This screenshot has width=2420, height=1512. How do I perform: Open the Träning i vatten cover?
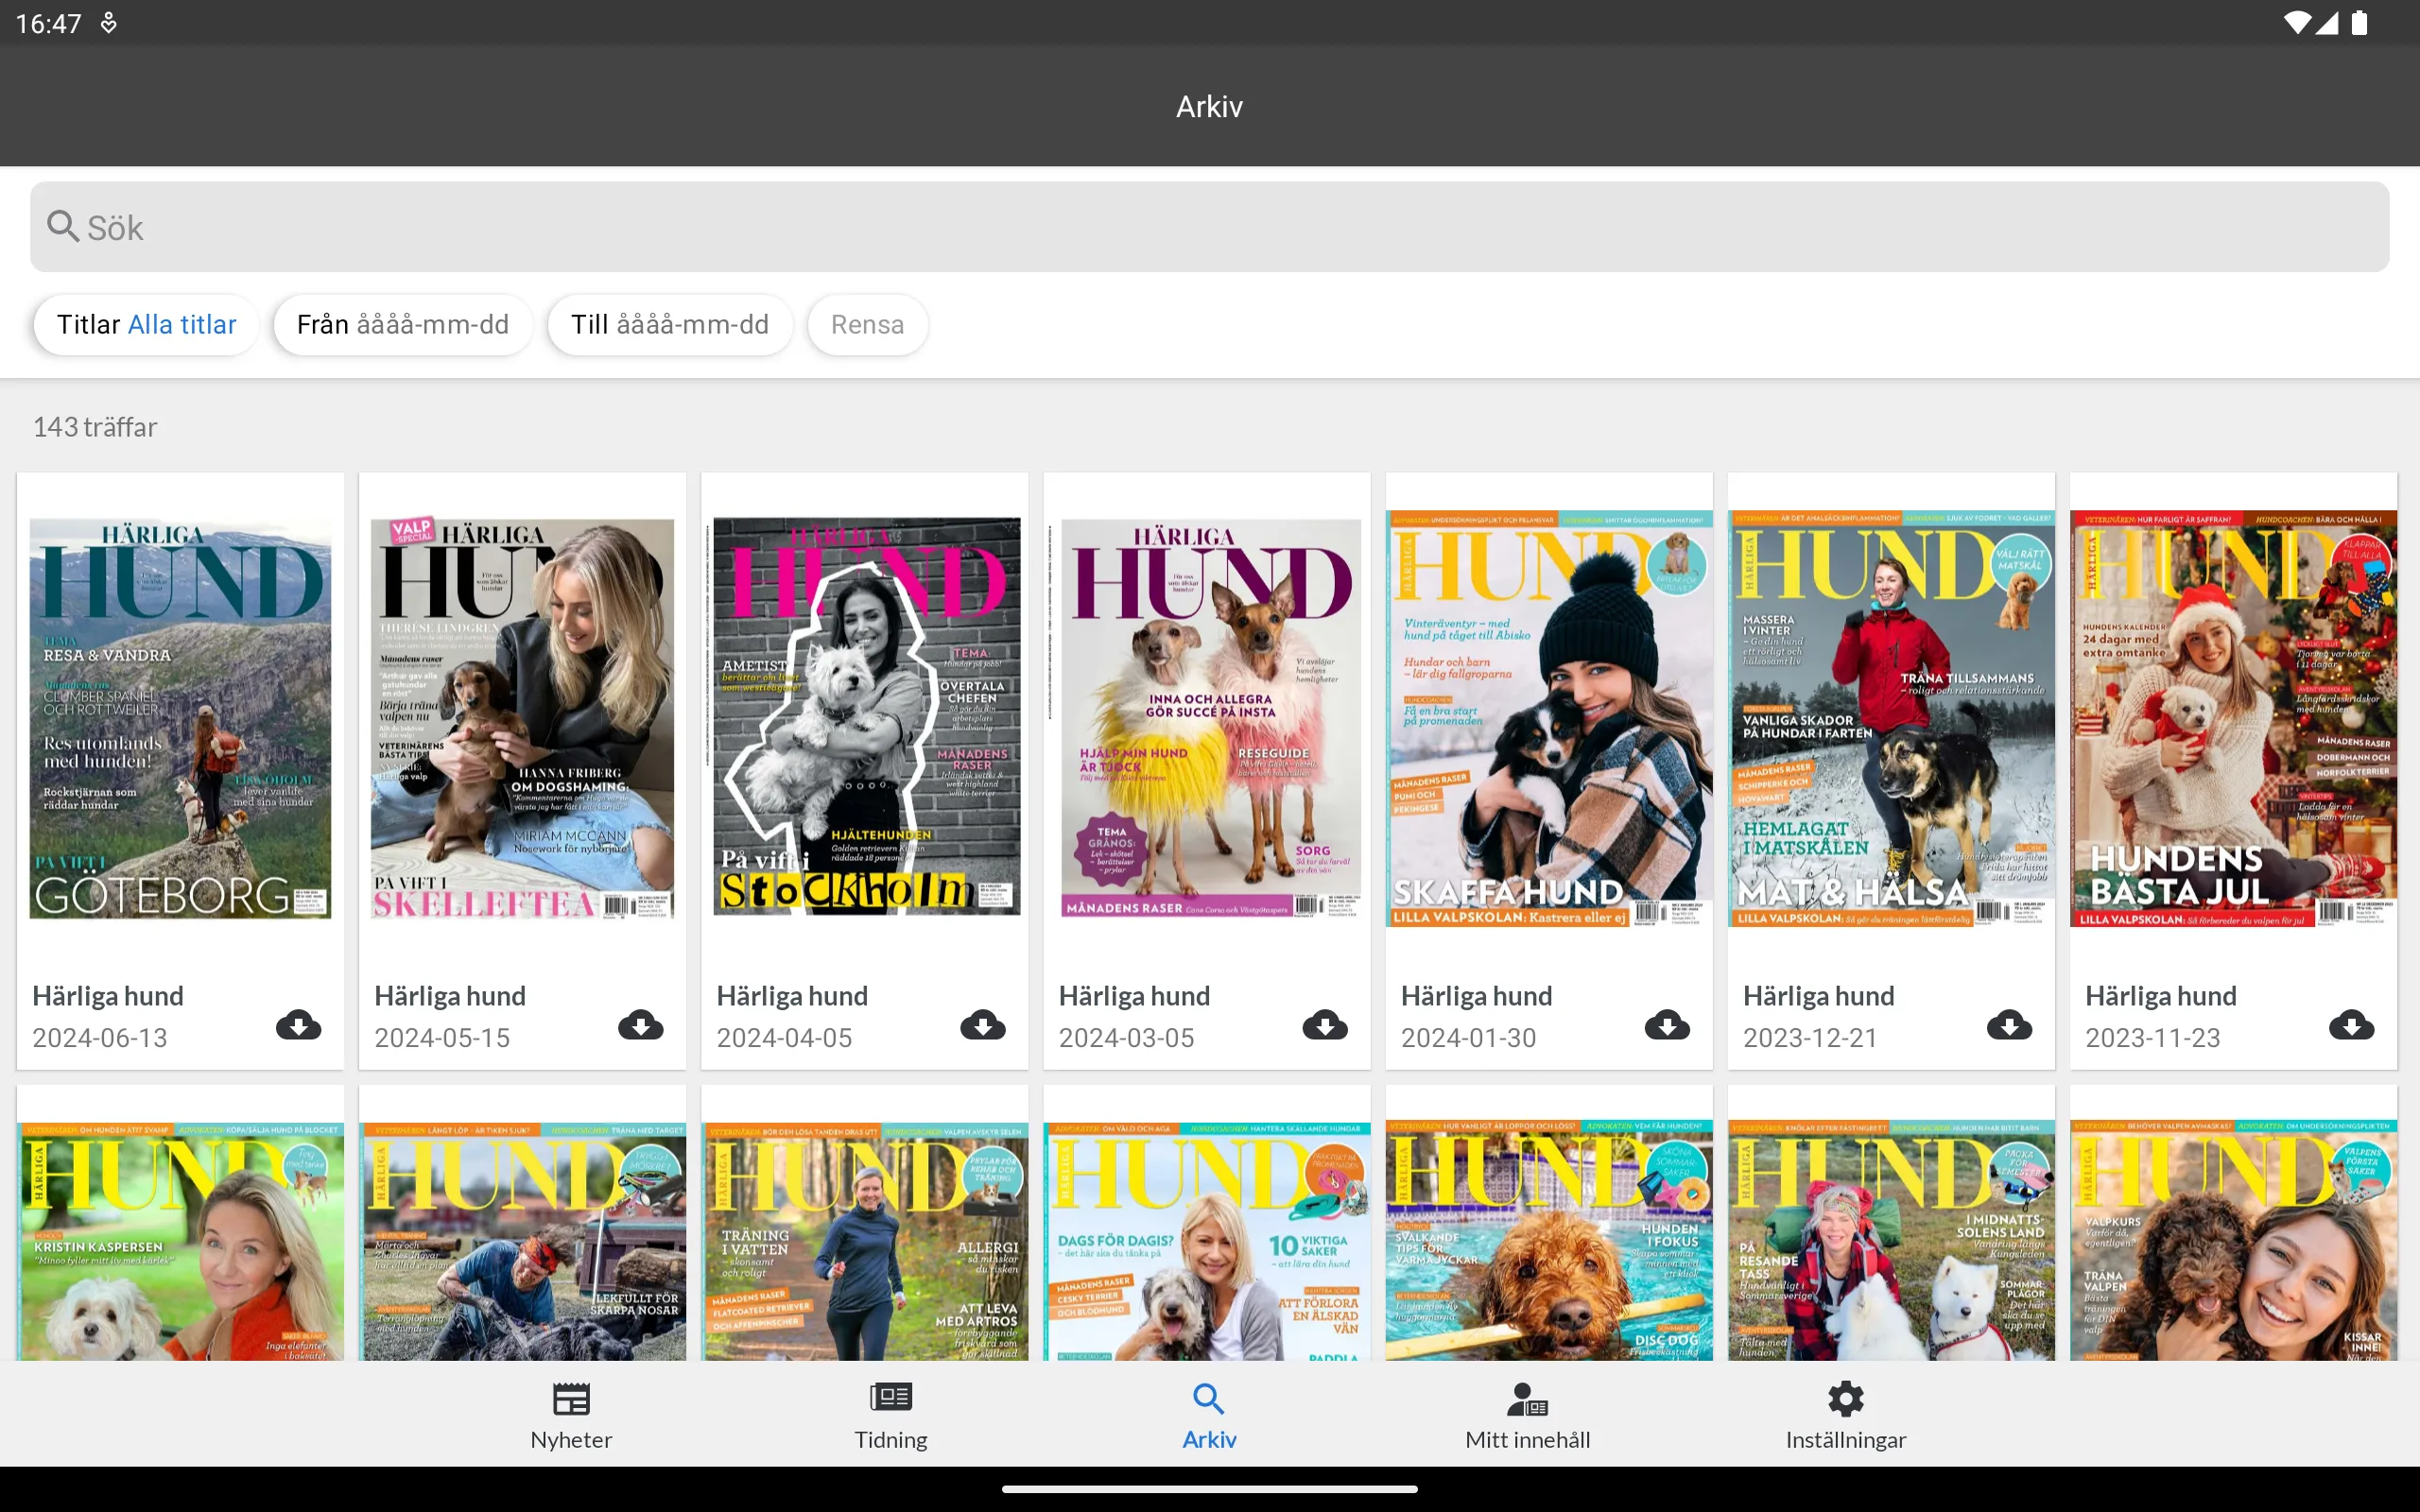tap(864, 1240)
